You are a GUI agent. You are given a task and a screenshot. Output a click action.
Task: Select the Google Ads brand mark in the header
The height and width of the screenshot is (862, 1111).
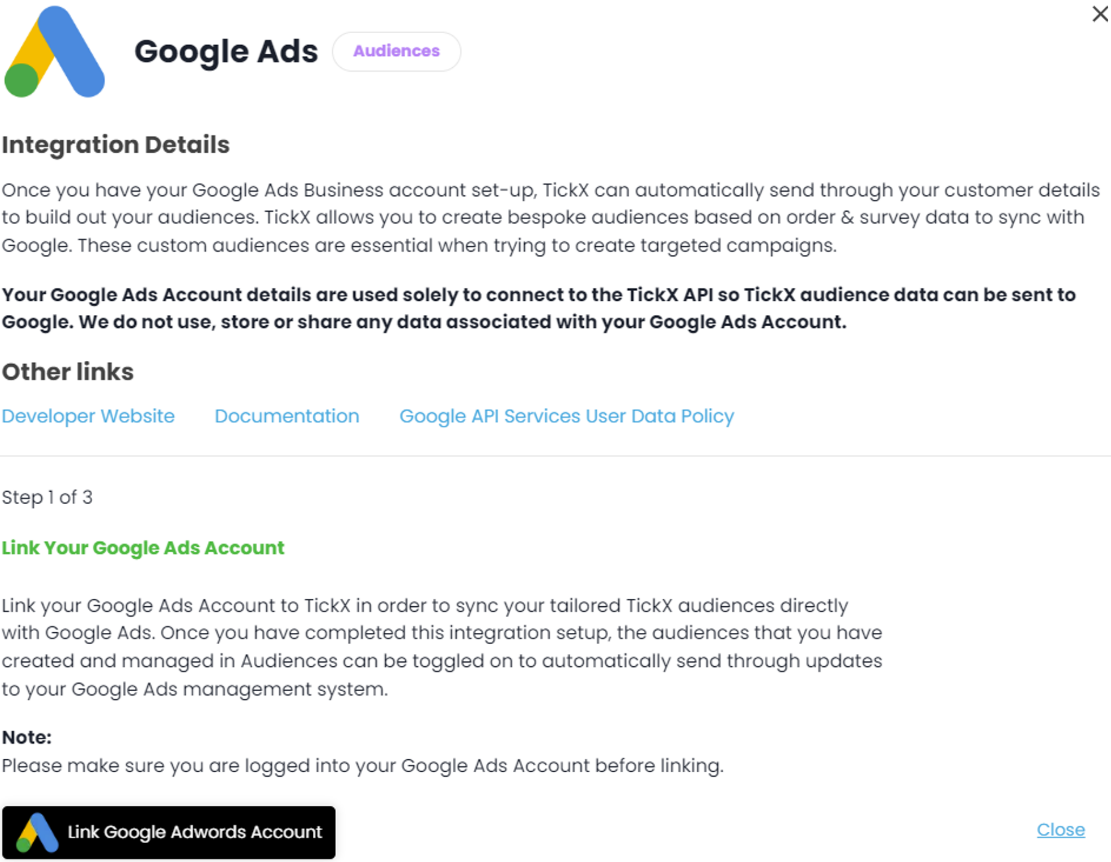coord(55,52)
